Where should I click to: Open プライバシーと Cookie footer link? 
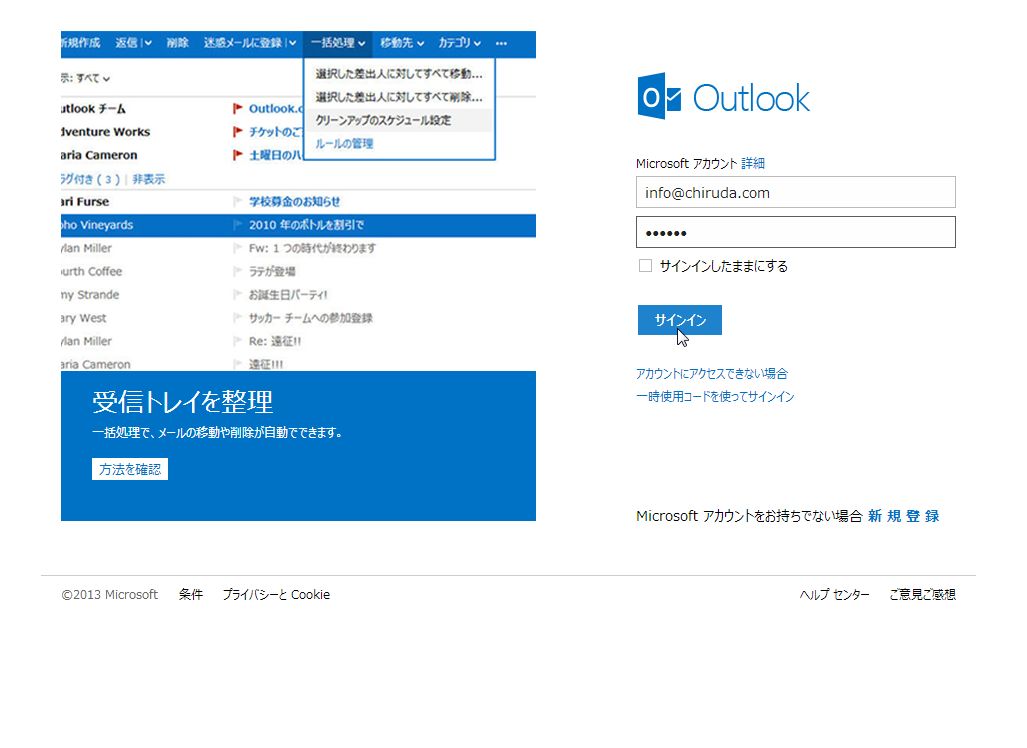pos(276,595)
